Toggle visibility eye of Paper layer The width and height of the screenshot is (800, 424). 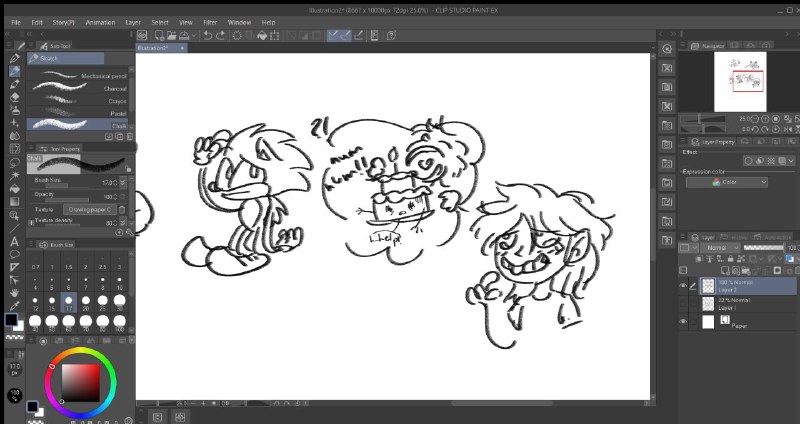683,321
